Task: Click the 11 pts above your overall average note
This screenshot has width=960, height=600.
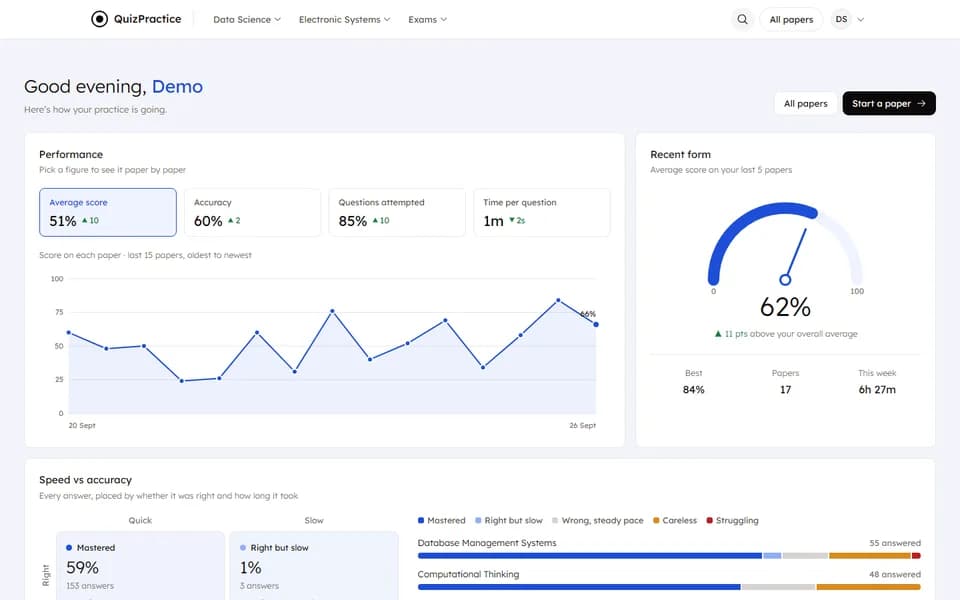Action: click(786, 334)
